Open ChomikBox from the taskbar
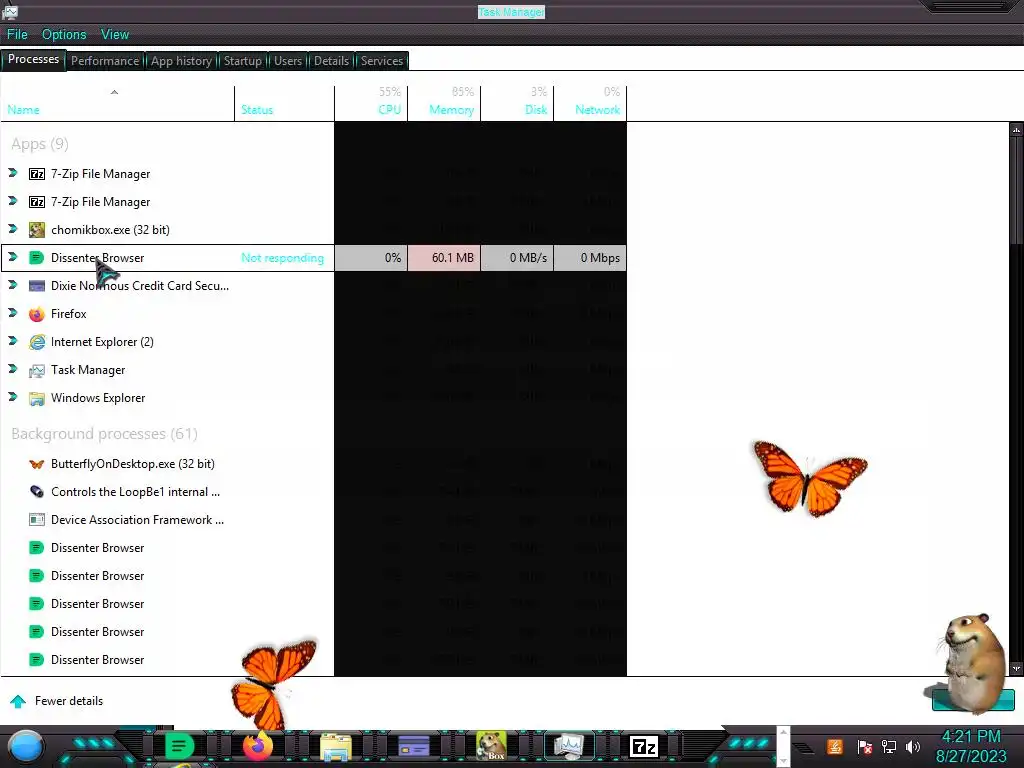The image size is (1024, 768). 491,746
